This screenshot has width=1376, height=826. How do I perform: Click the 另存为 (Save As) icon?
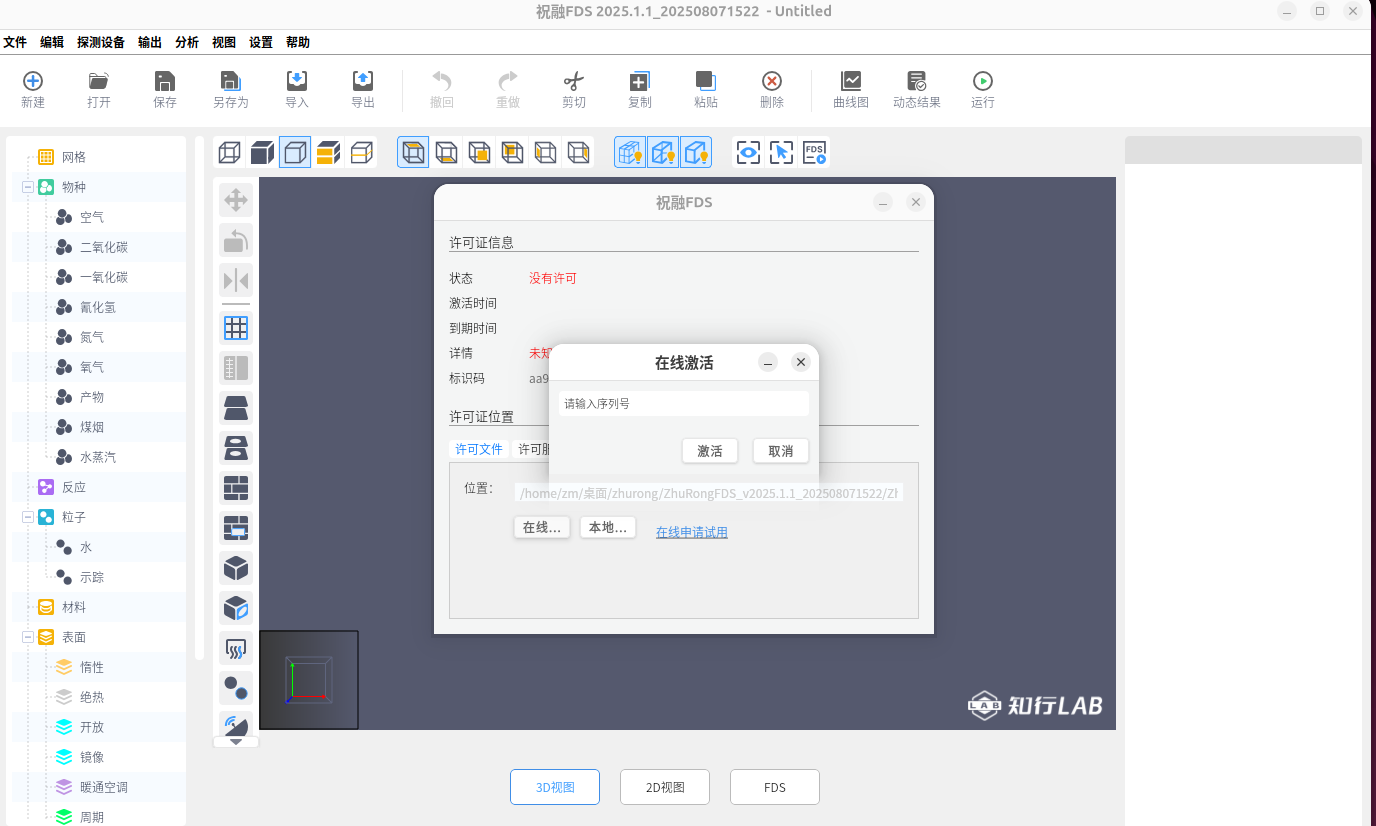(230, 81)
